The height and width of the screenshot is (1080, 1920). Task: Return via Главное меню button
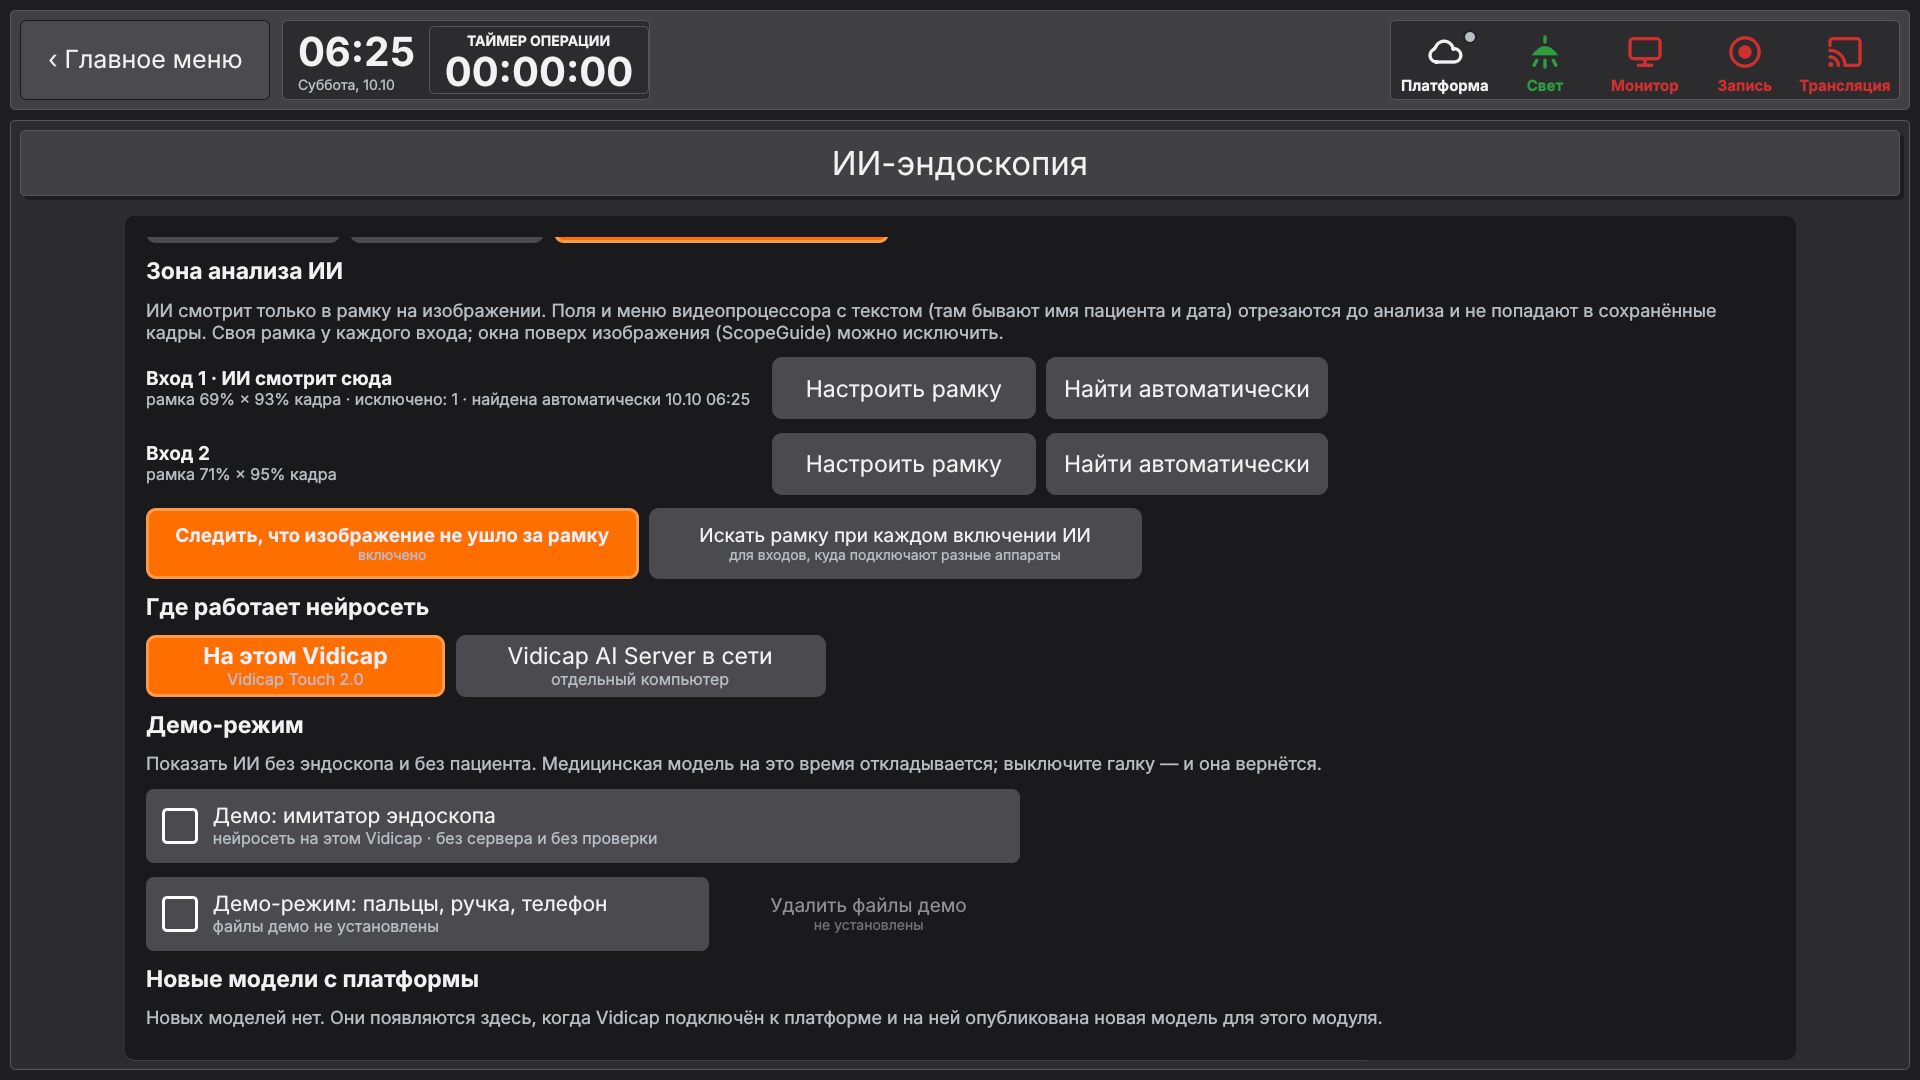[145, 60]
